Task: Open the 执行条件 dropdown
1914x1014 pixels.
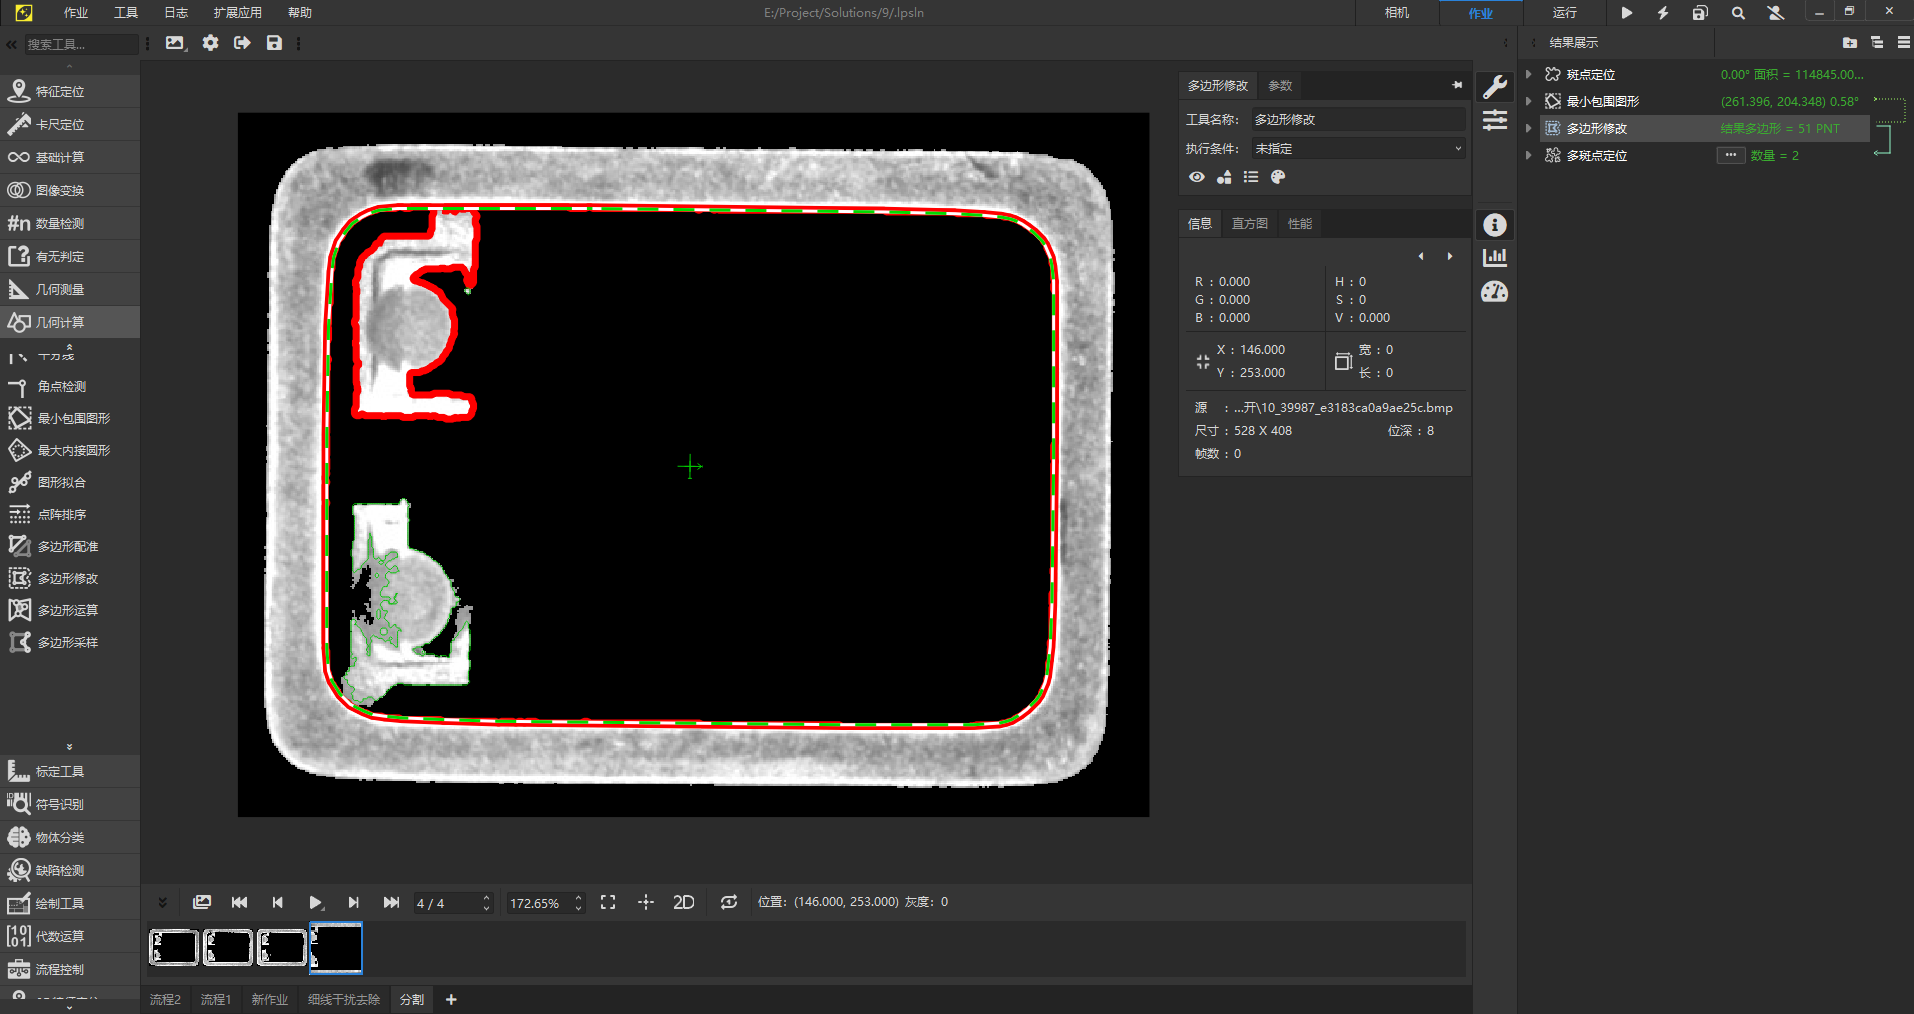Action: click(1358, 149)
